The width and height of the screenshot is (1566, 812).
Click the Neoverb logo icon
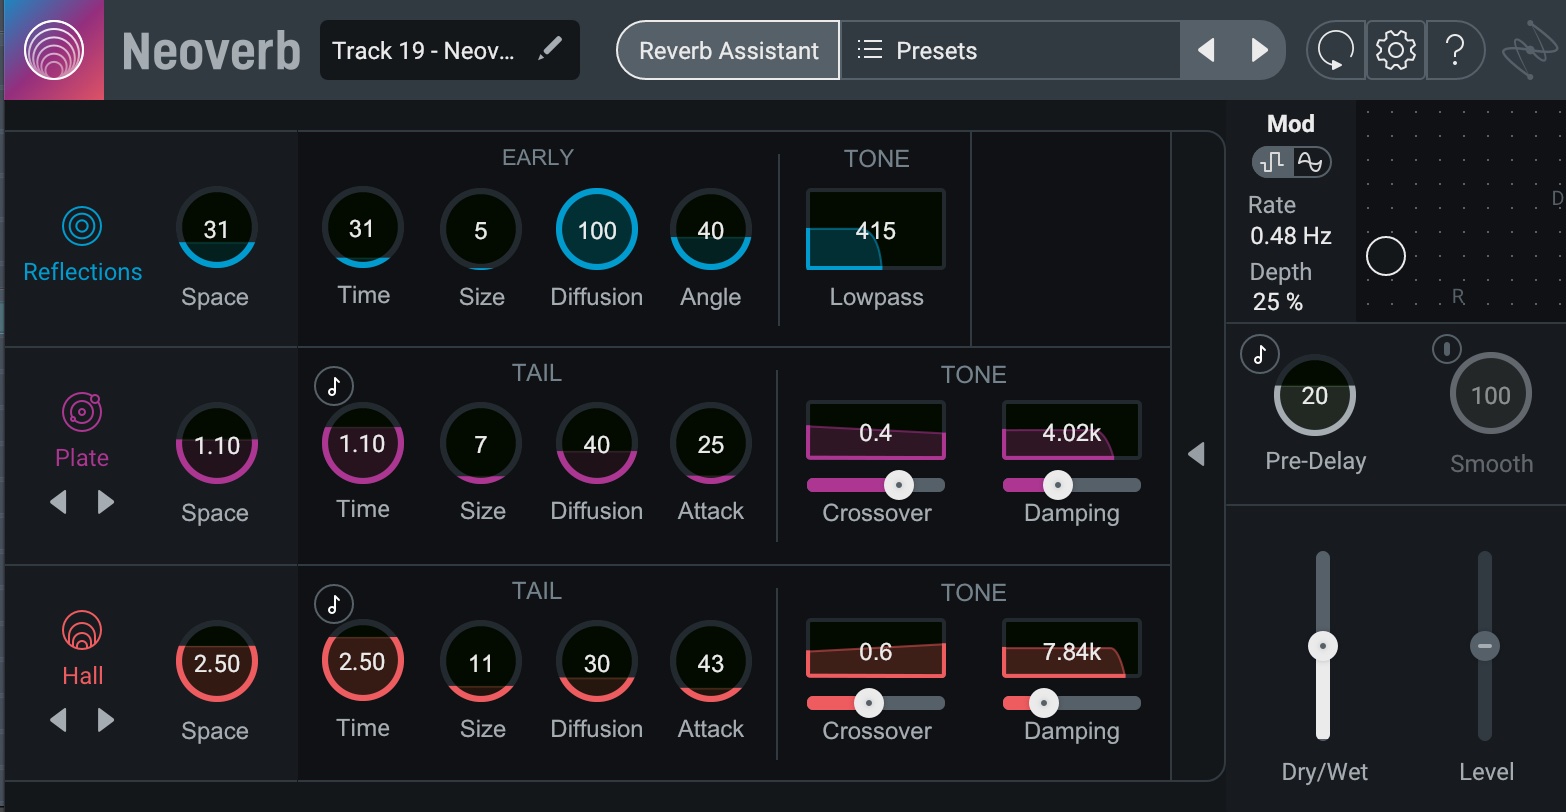tap(53, 49)
